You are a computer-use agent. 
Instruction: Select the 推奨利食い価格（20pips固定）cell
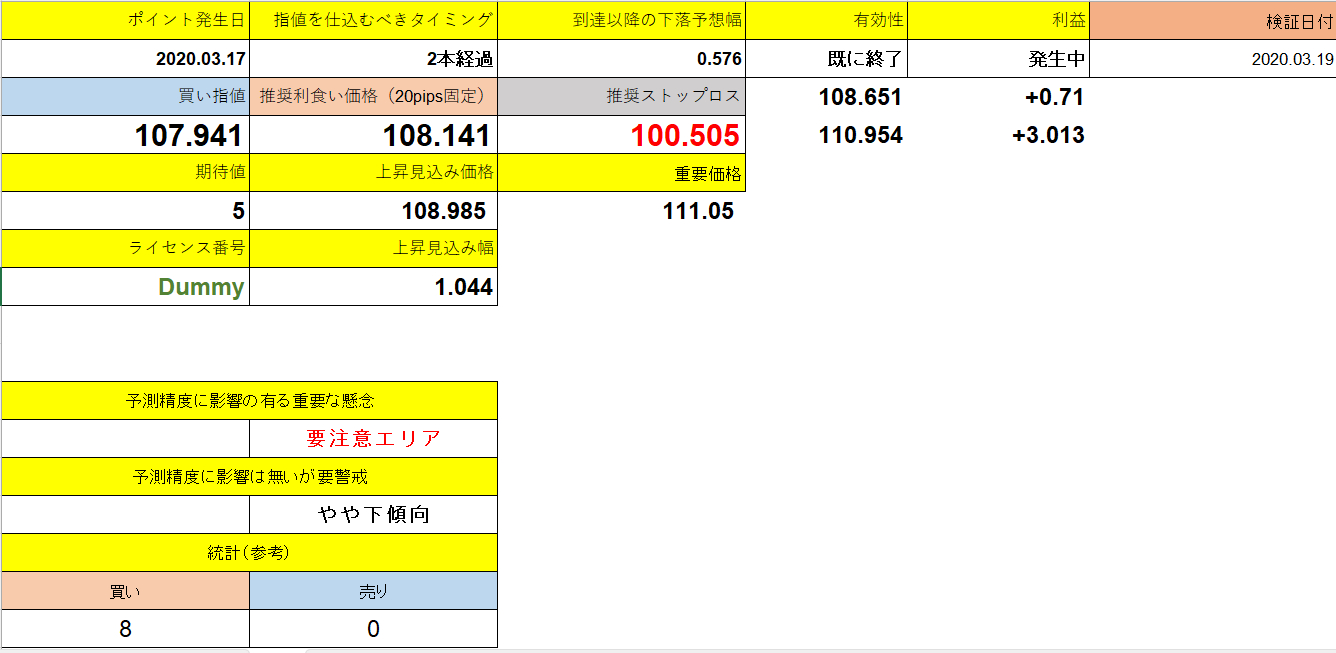pyautogui.click(x=375, y=96)
